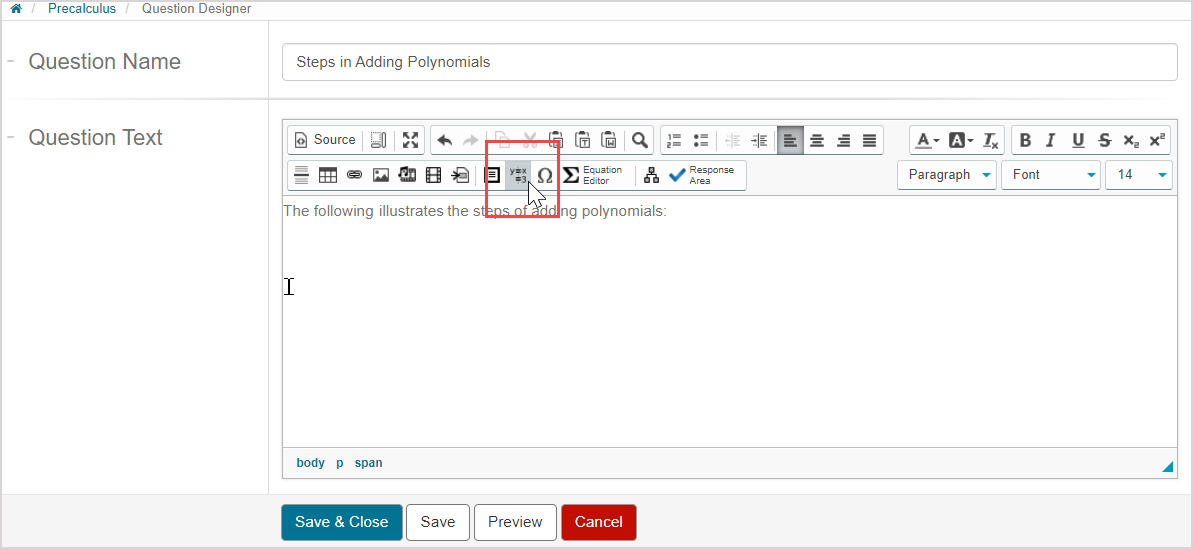Click the insert link icon
This screenshot has height=549, width=1193.
tap(354, 175)
